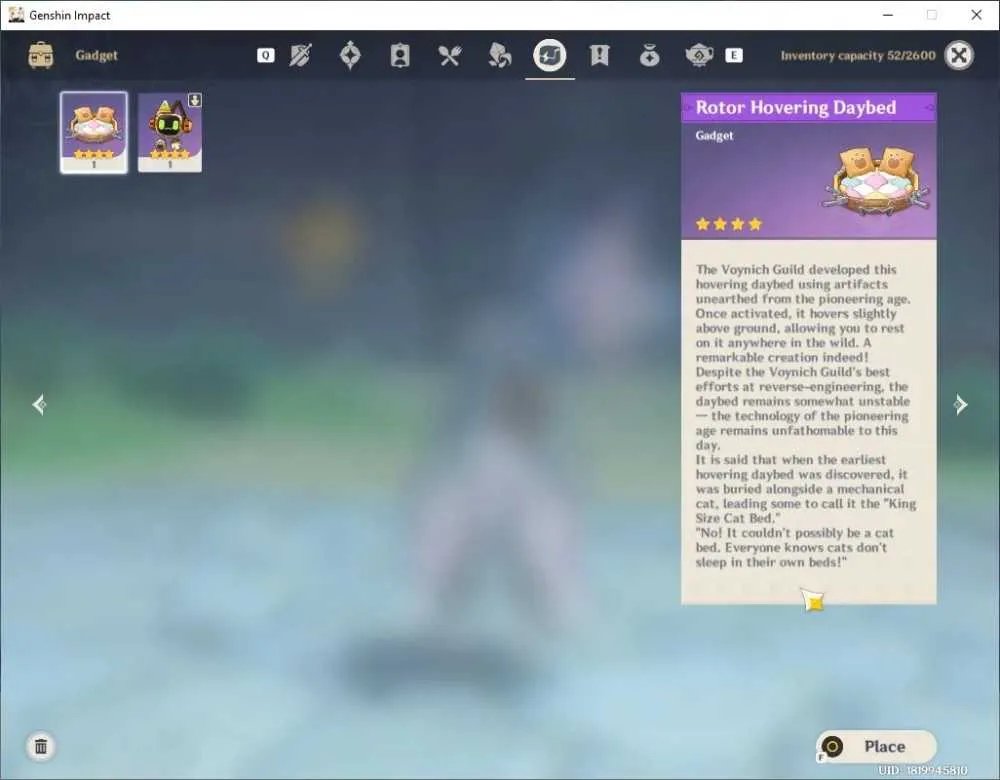Minimize the Genshin Impact window

click(888, 15)
